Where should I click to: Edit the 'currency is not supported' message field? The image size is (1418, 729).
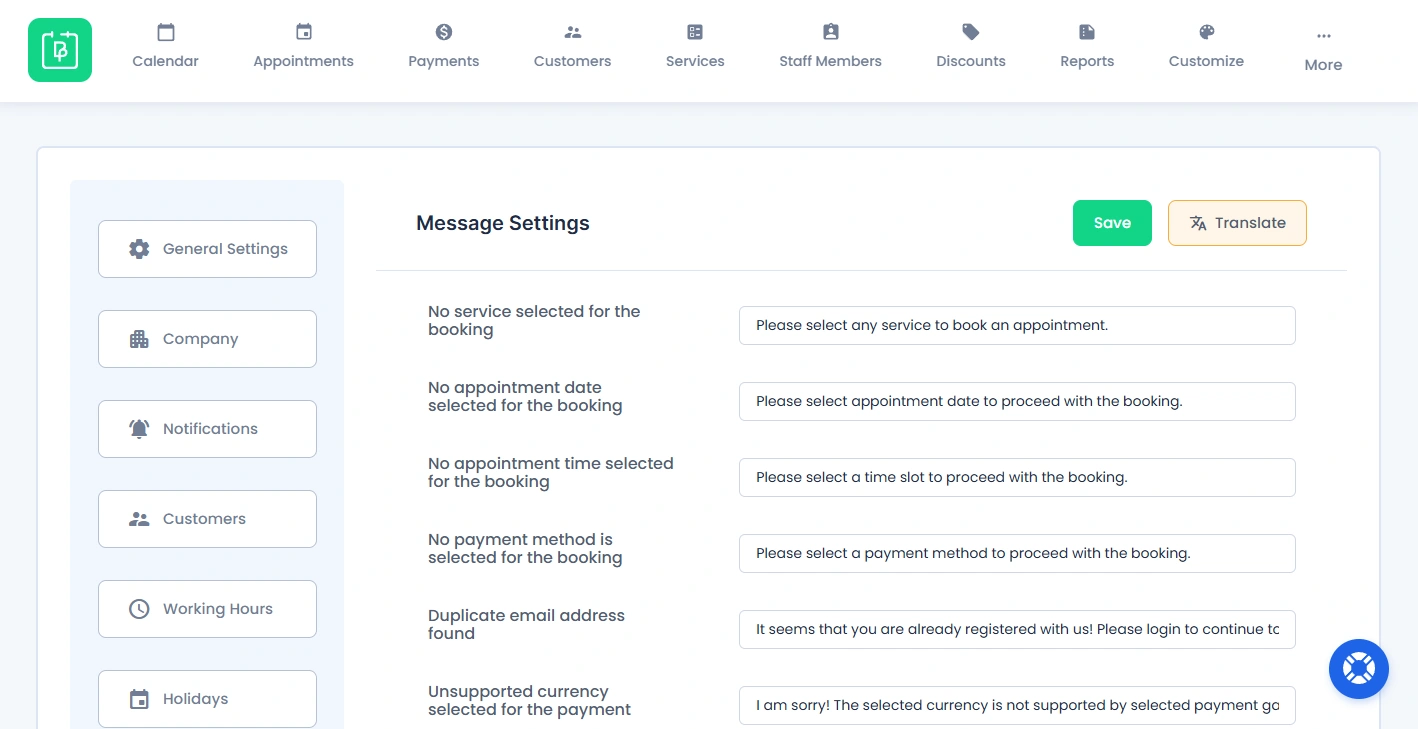click(1017, 705)
